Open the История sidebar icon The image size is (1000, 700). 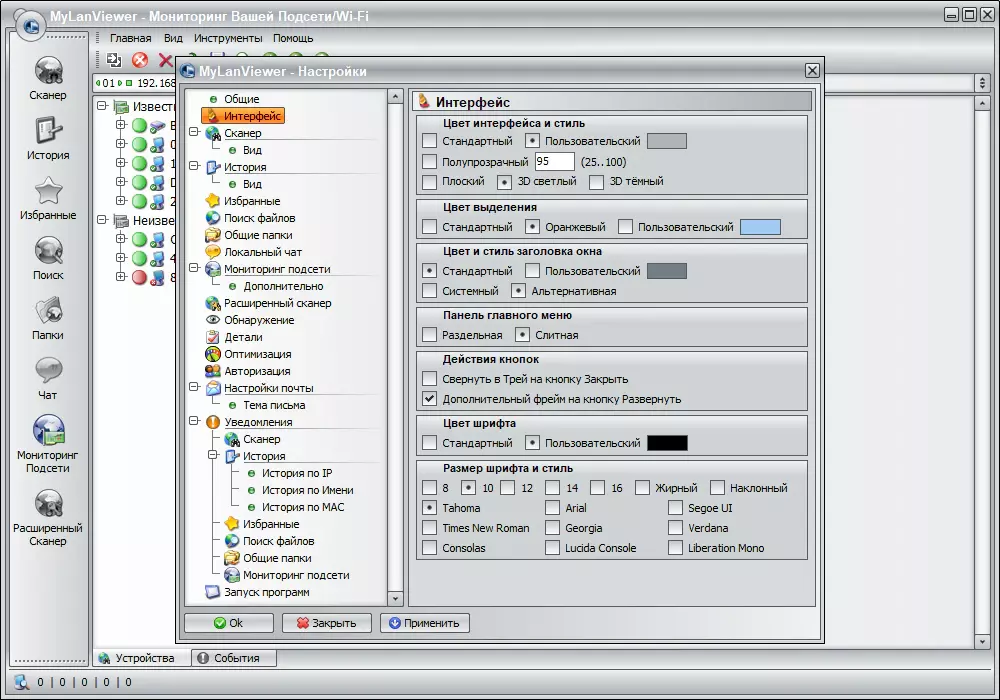[x=48, y=131]
